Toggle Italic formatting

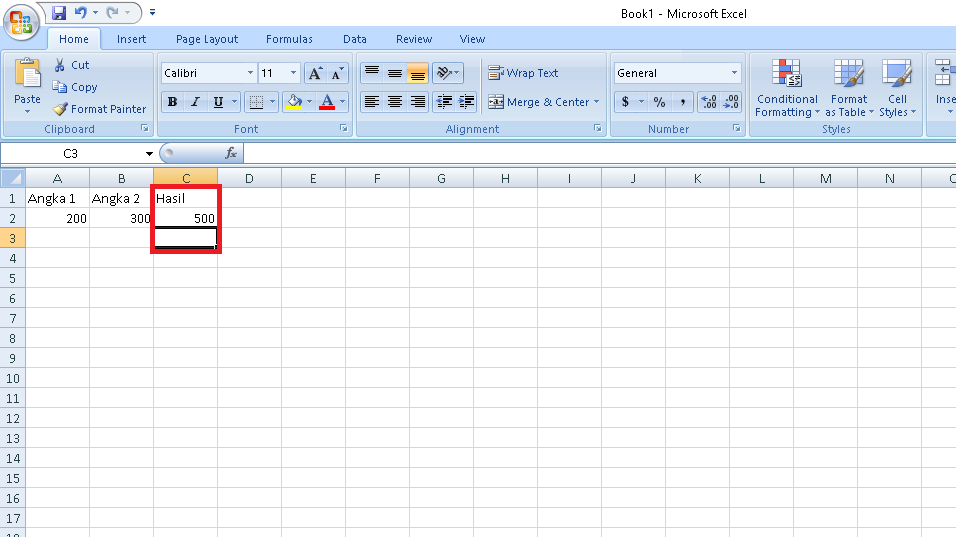[x=195, y=102]
